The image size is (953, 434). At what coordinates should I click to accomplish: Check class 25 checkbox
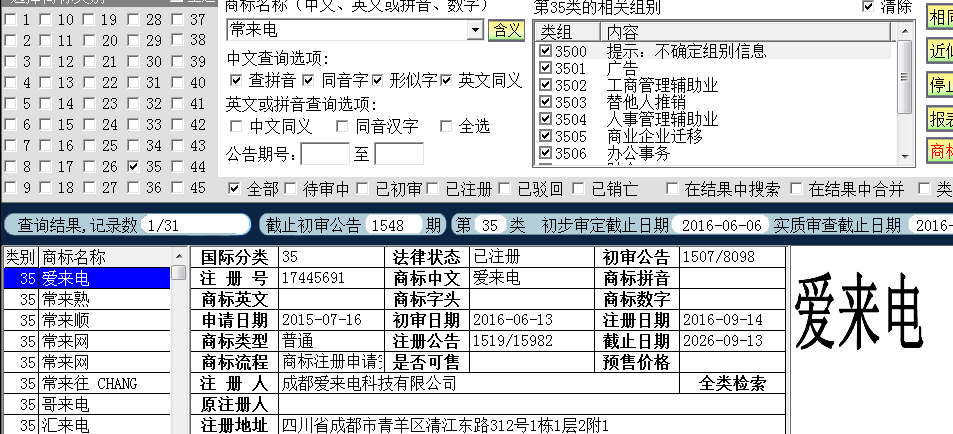coord(89,145)
